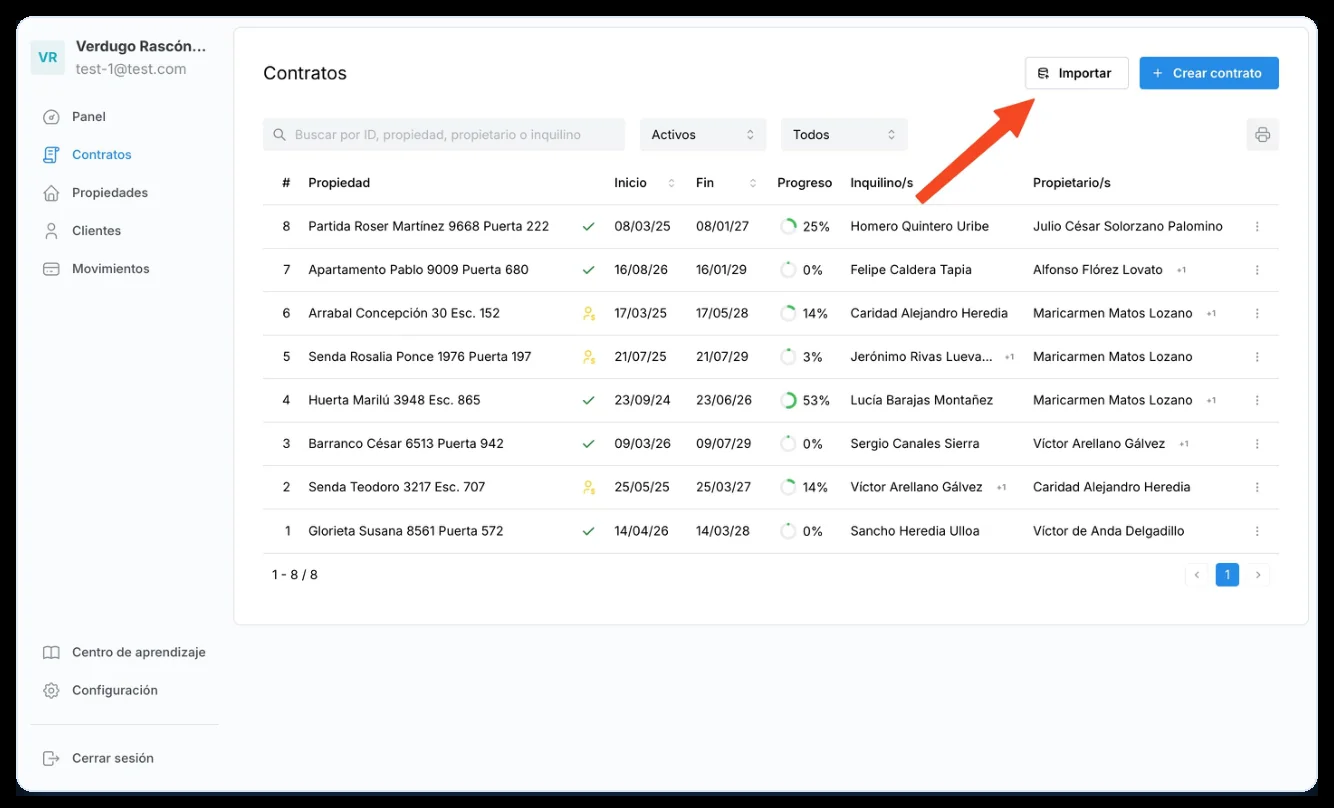
Task: Click the Importar button
Action: click(x=1076, y=73)
